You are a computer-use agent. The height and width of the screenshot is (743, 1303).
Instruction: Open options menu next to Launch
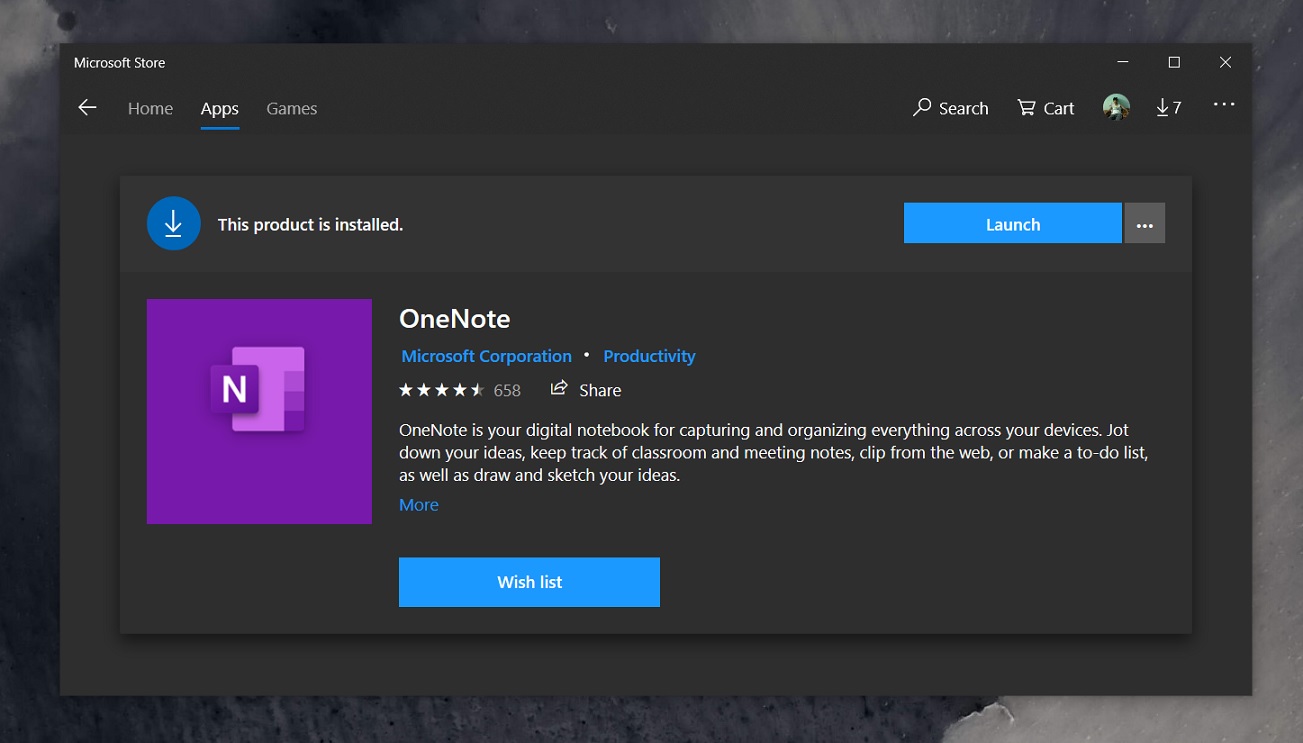click(1145, 224)
